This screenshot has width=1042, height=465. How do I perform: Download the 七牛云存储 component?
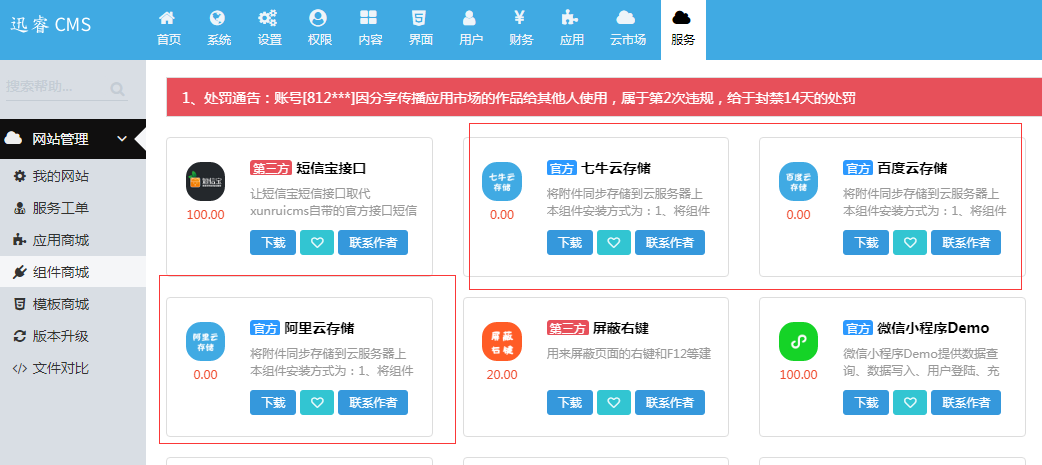click(x=570, y=242)
